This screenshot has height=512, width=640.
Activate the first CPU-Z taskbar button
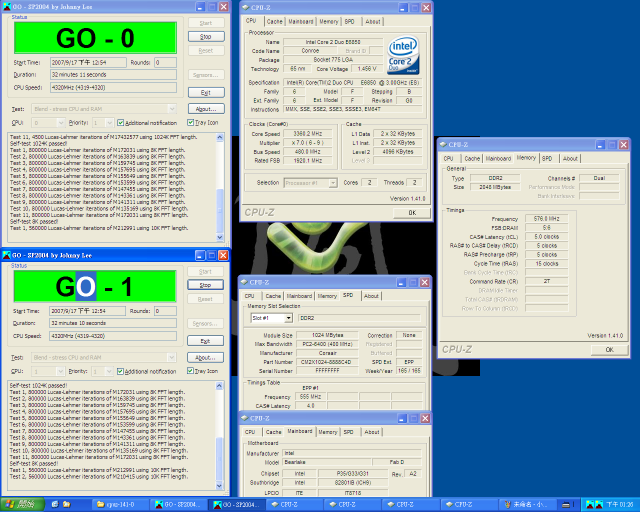click(295, 505)
